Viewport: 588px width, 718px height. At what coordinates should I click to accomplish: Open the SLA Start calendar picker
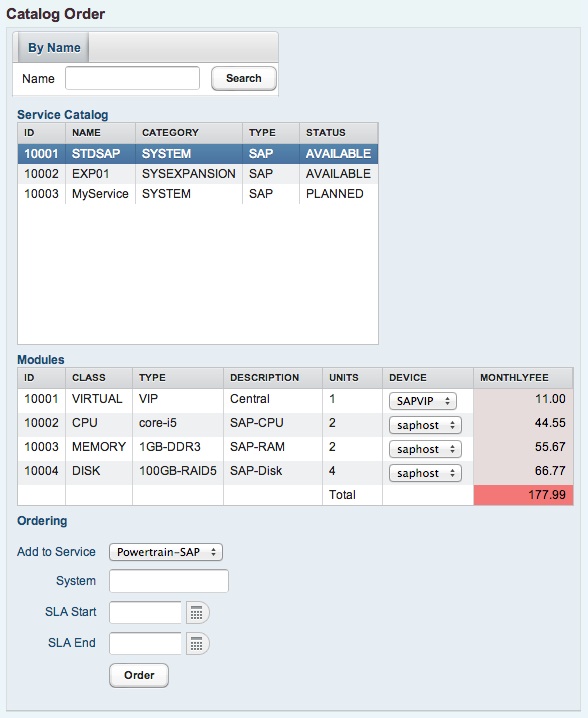tap(197, 613)
